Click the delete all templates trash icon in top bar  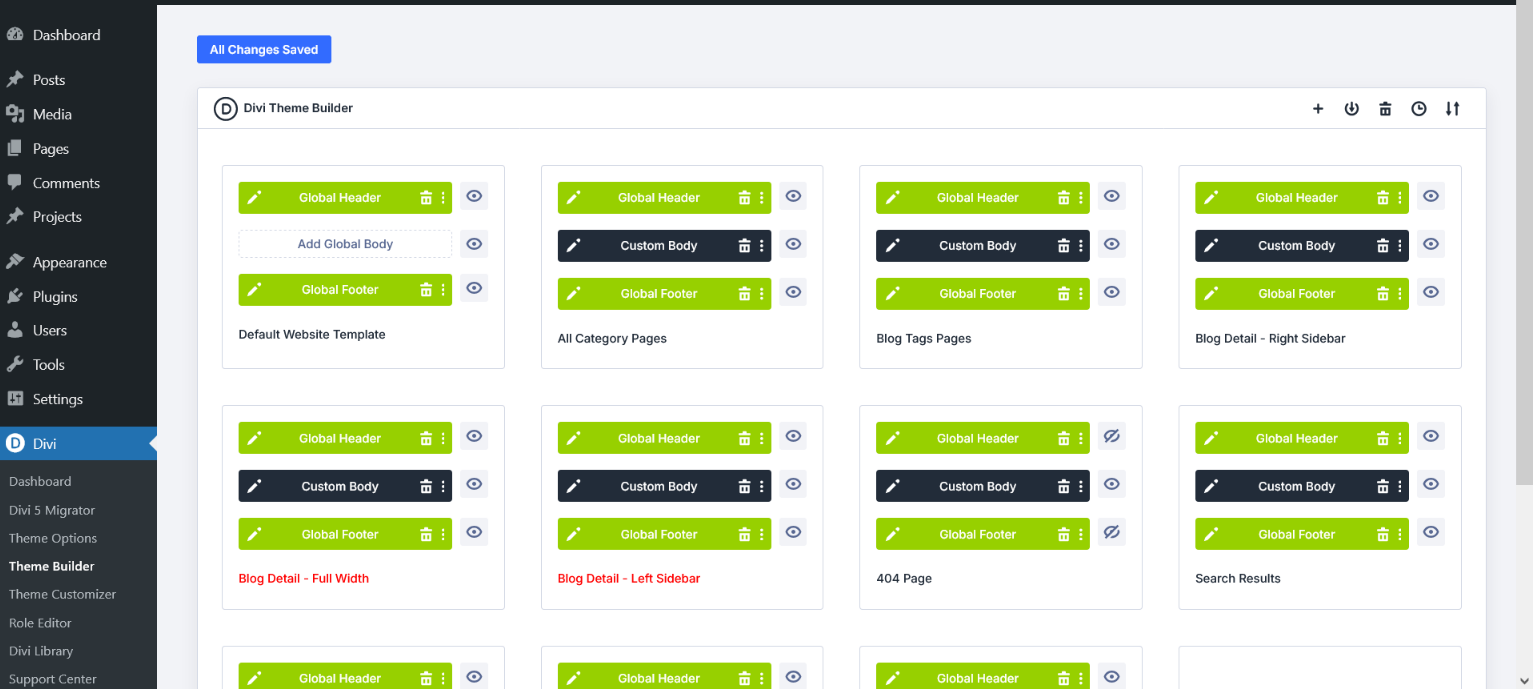(x=1385, y=109)
